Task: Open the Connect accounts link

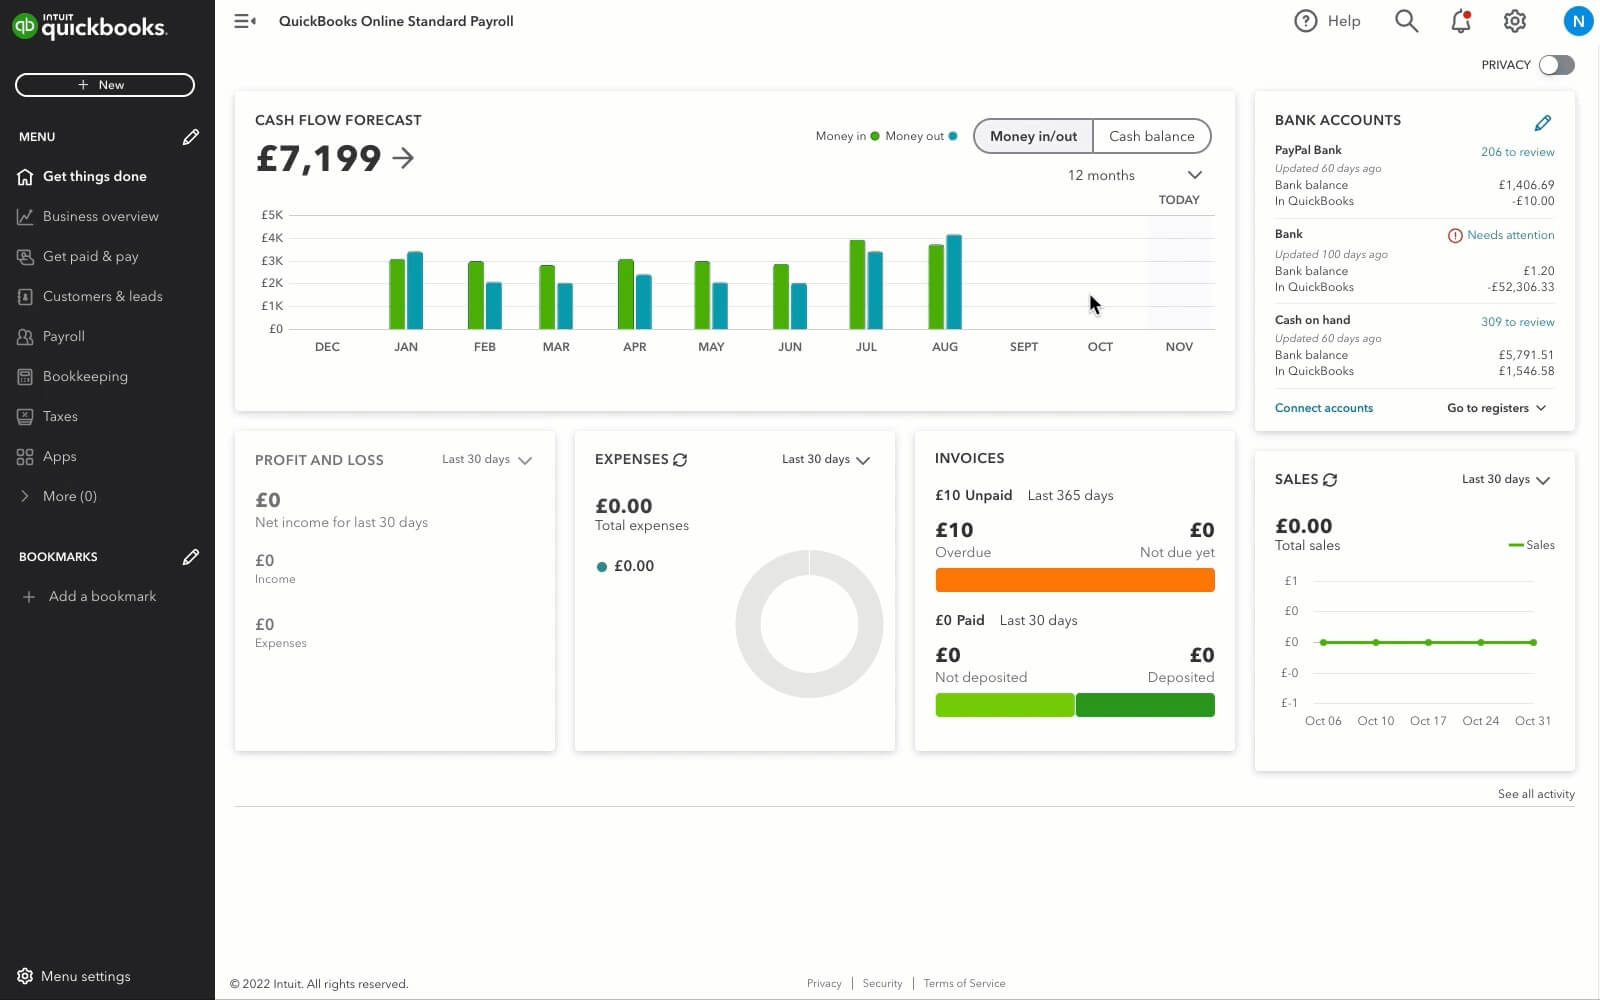Action: [1324, 408]
